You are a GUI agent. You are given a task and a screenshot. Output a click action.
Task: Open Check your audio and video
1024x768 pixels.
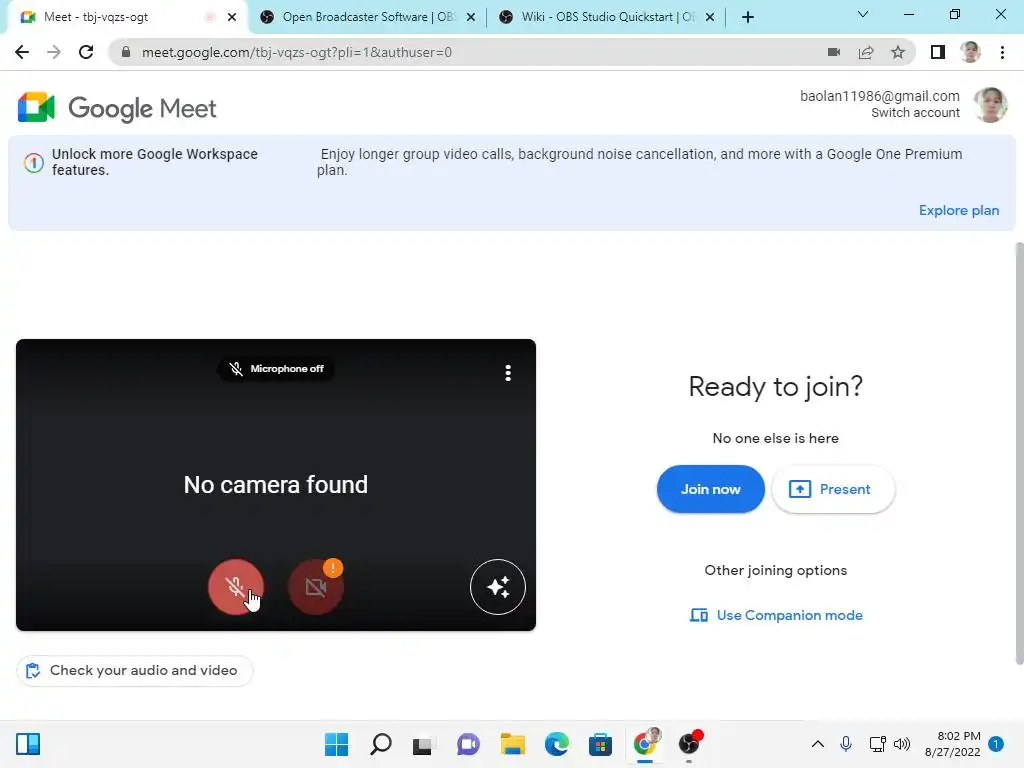pyautogui.click(x=135, y=671)
